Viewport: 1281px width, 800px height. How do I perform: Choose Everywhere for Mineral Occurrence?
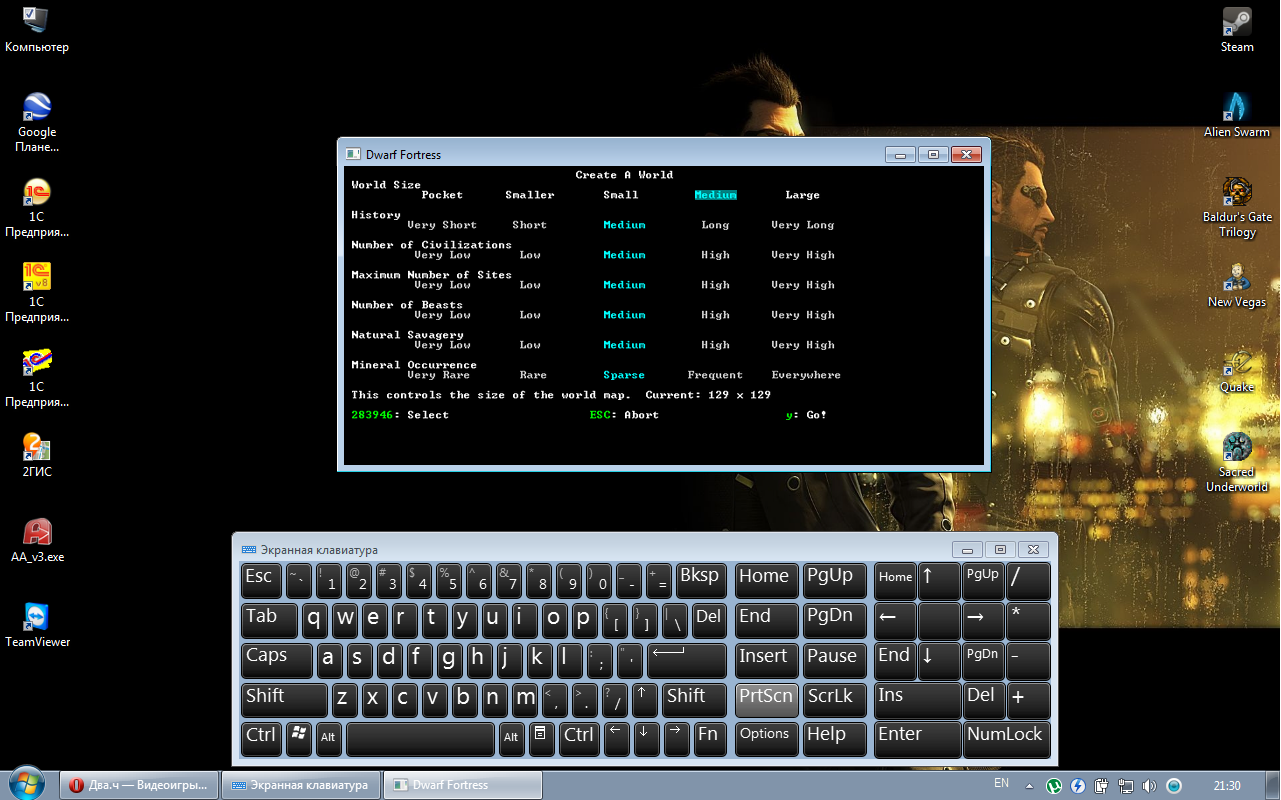(x=806, y=375)
